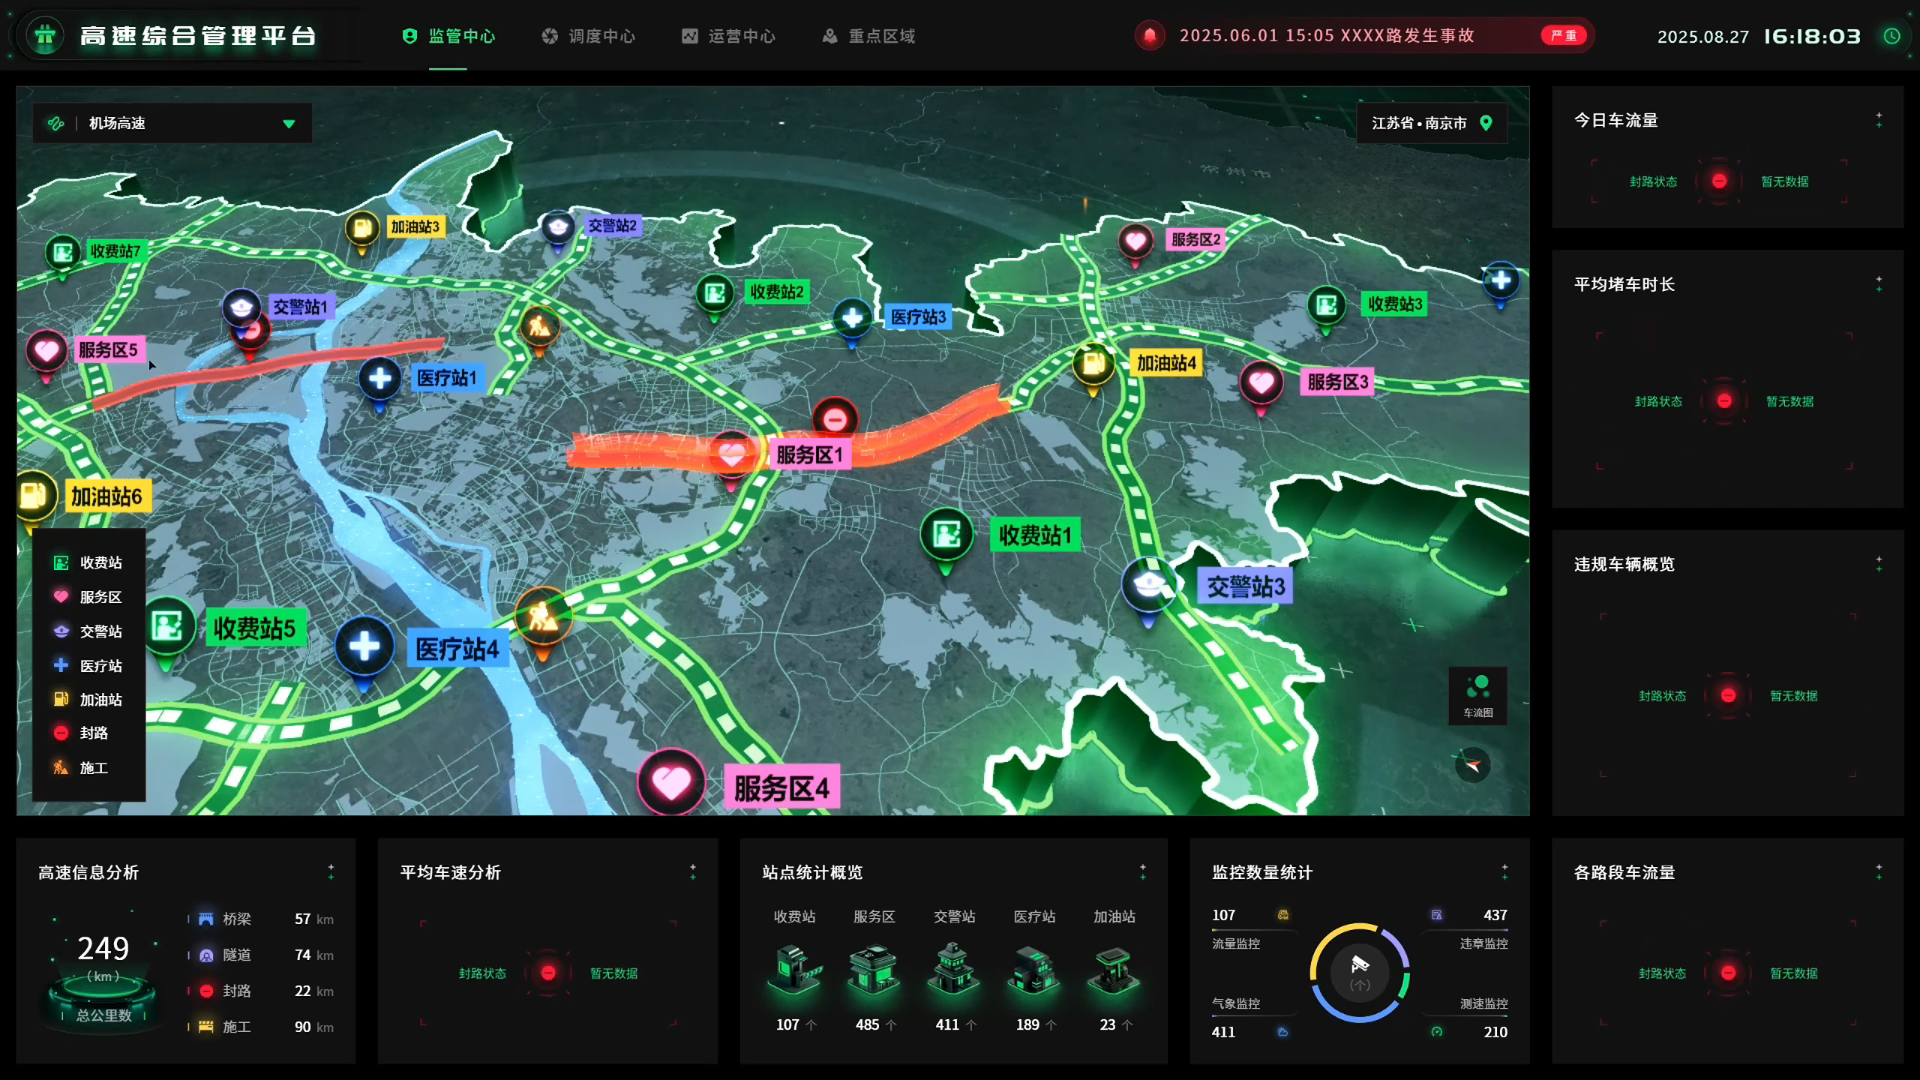
Task: Select the 收费站7 map marker
Action: pyautogui.click(x=63, y=253)
